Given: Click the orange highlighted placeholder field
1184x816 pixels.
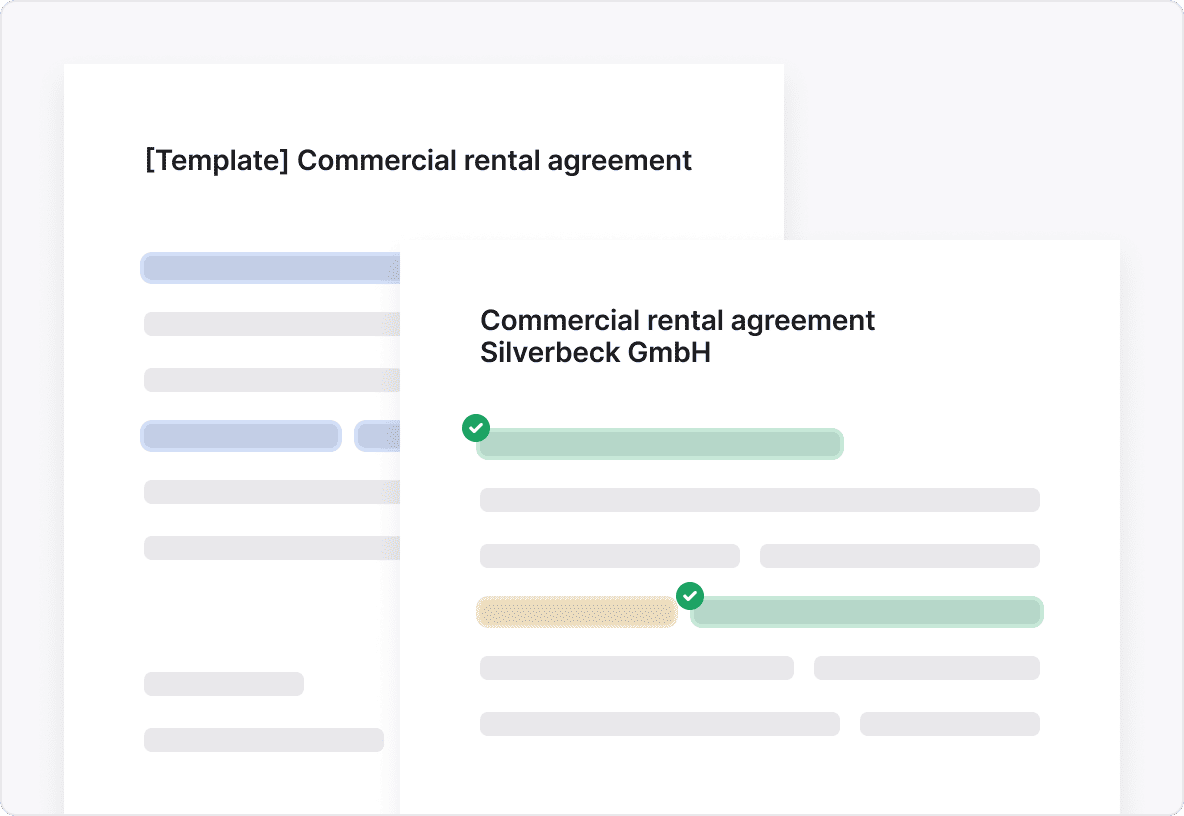Looking at the screenshot, I should 577,612.
